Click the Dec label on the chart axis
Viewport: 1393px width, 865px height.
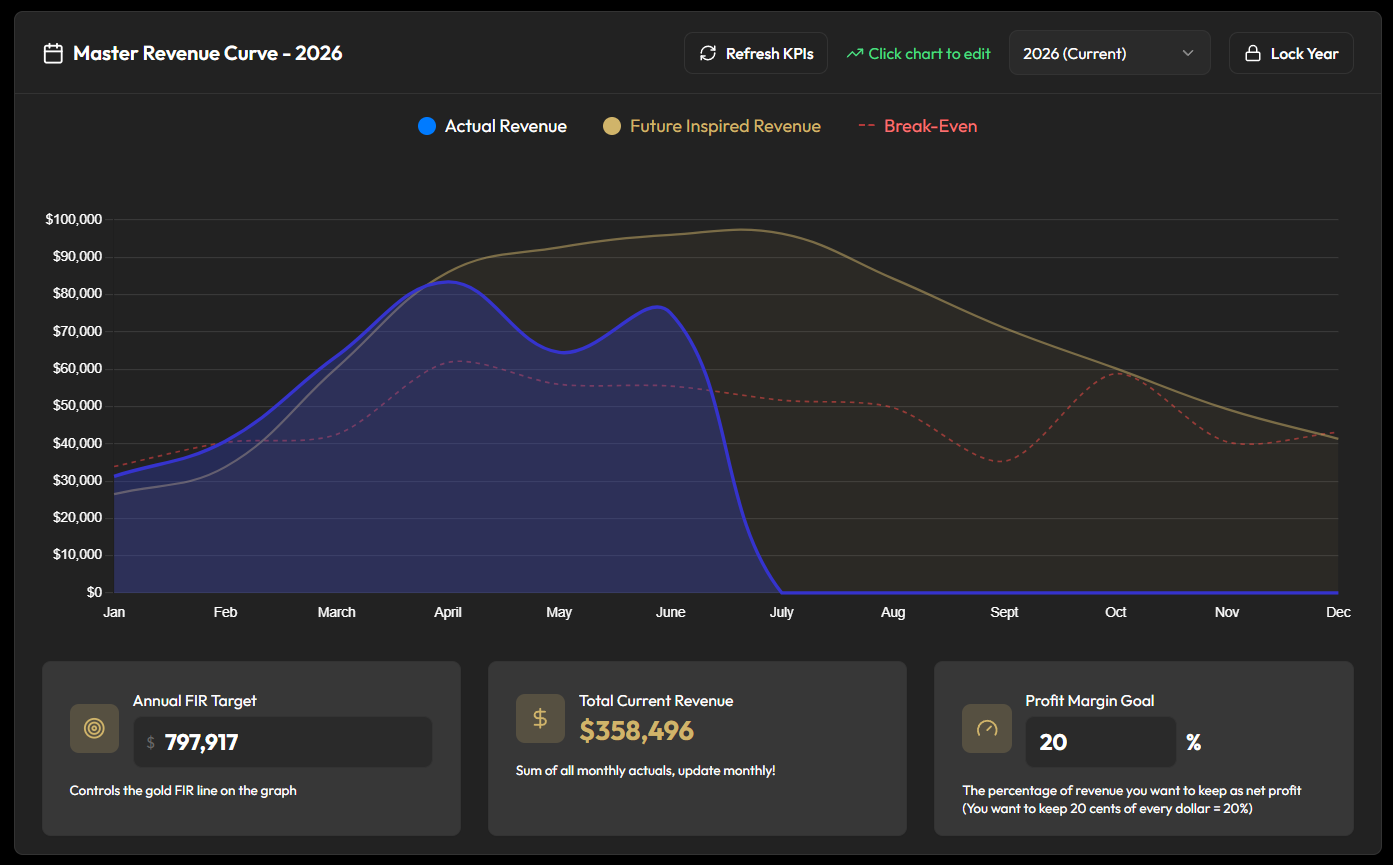1338,612
